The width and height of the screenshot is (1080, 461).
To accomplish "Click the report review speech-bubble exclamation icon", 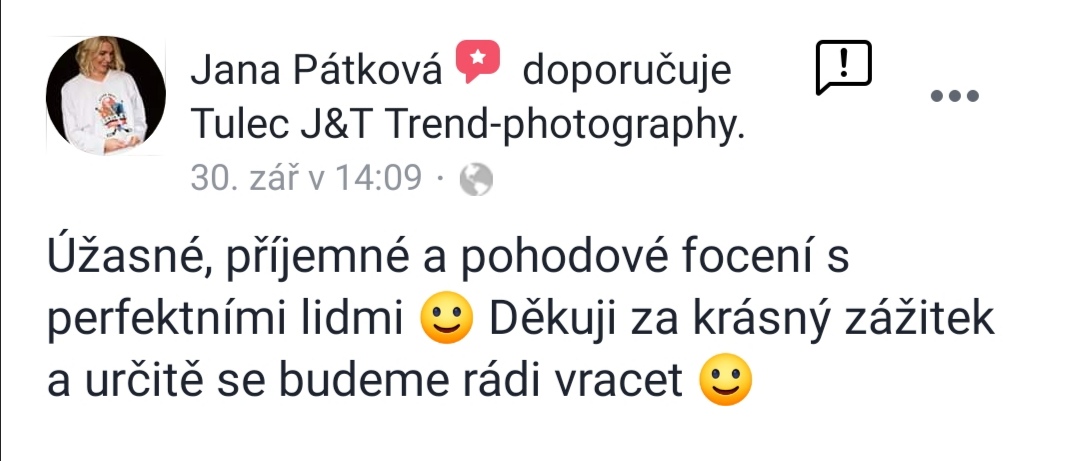I will pyautogui.click(x=844, y=68).
